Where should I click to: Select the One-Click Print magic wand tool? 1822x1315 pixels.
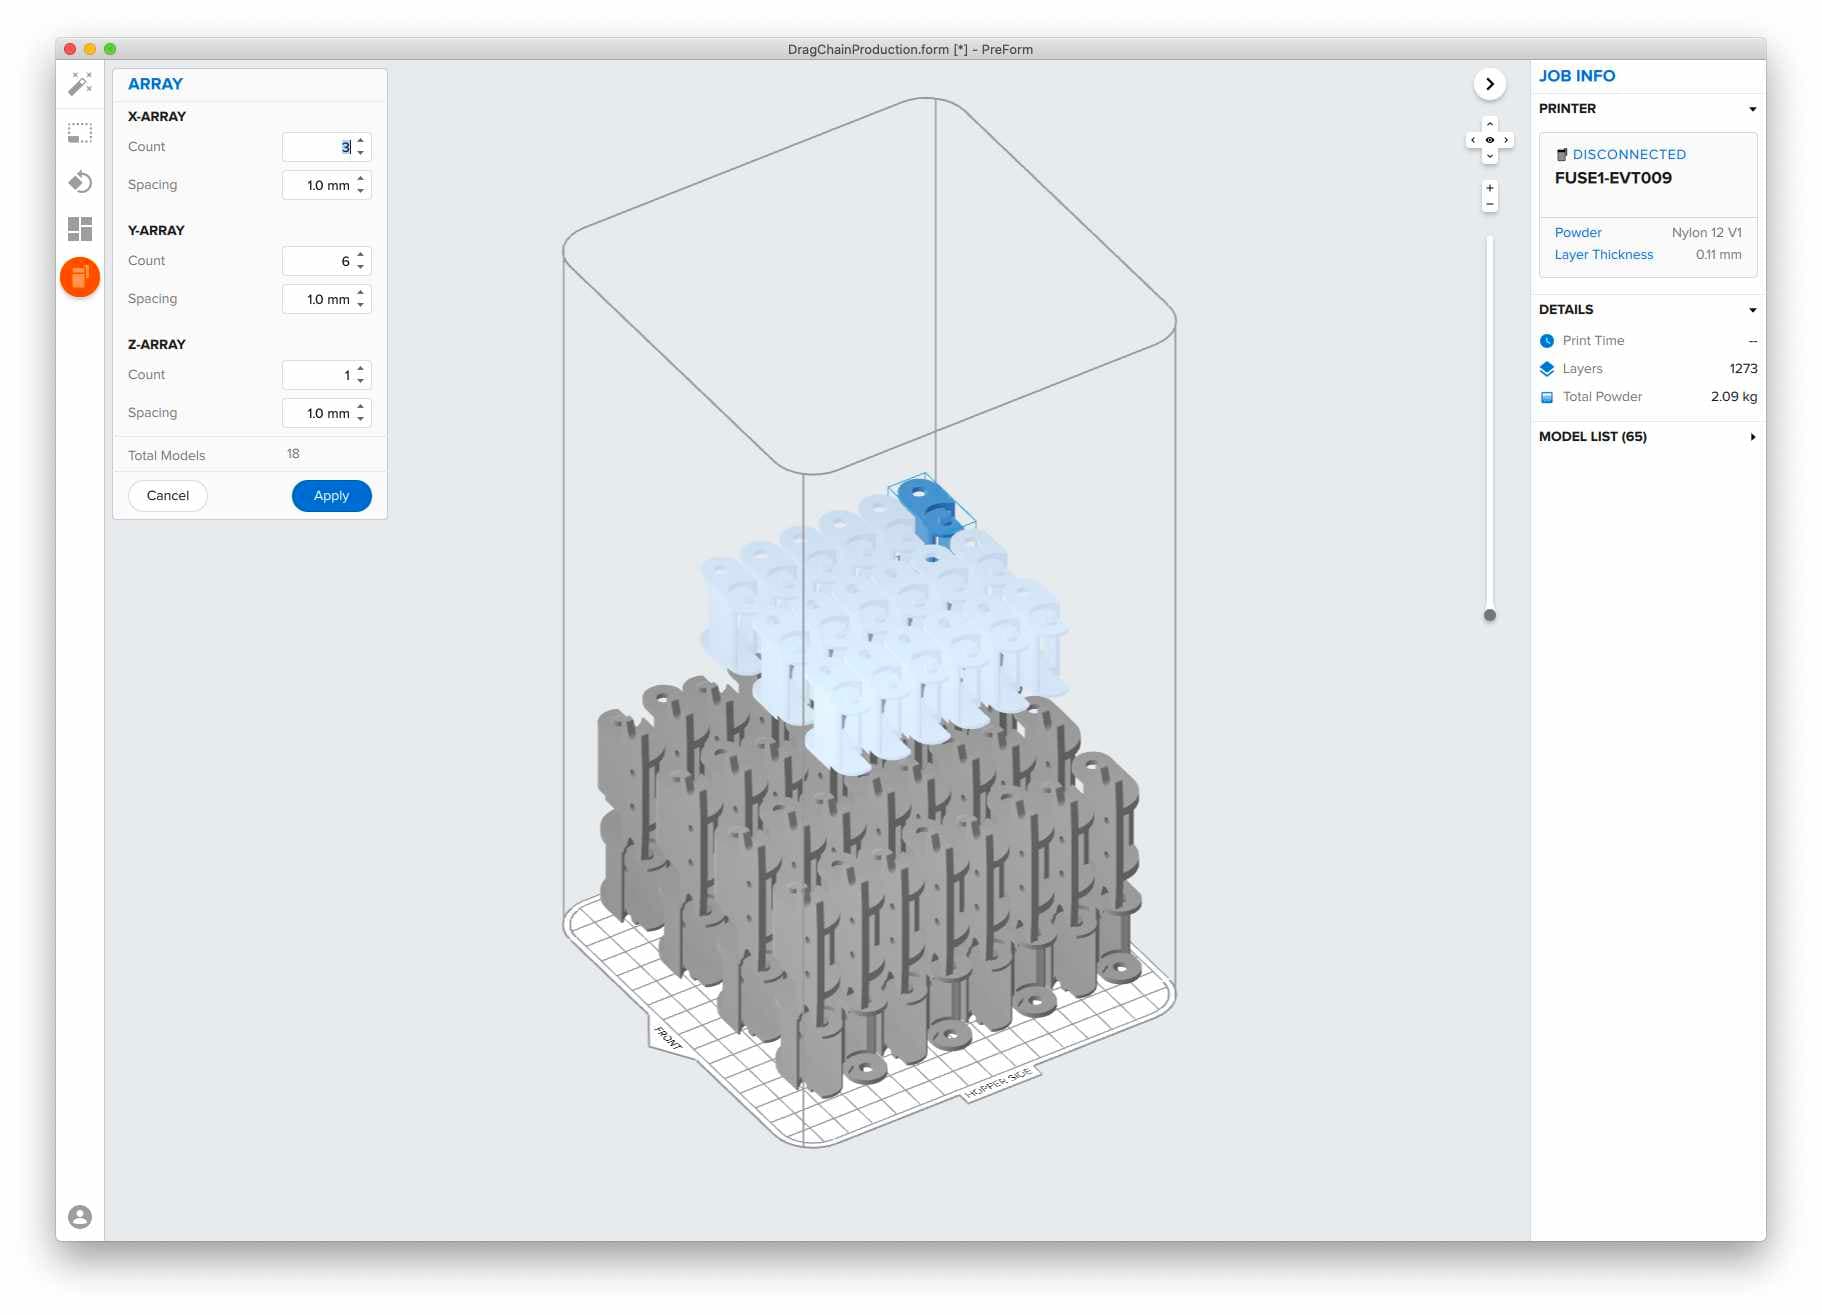(80, 84)
